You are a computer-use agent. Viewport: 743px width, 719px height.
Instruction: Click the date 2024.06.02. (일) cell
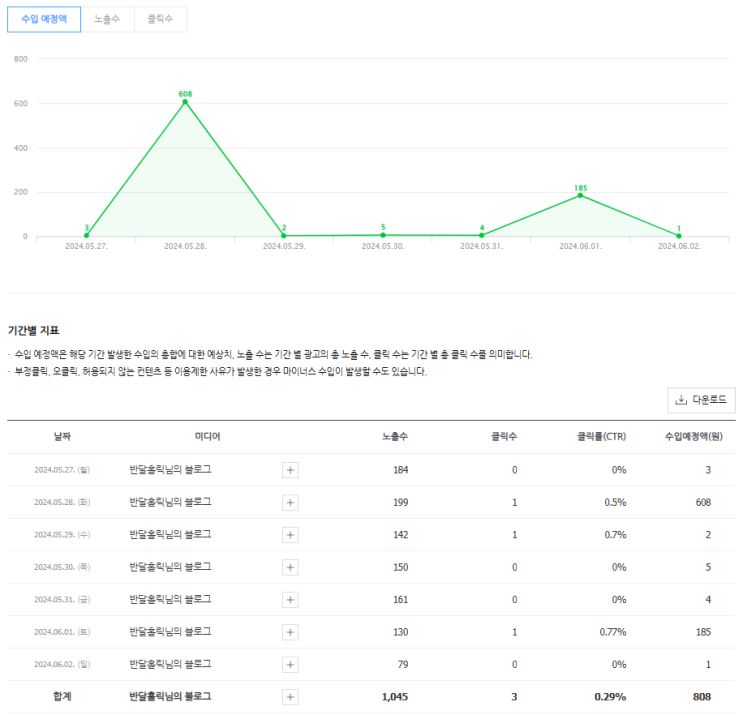click(62, 664)
